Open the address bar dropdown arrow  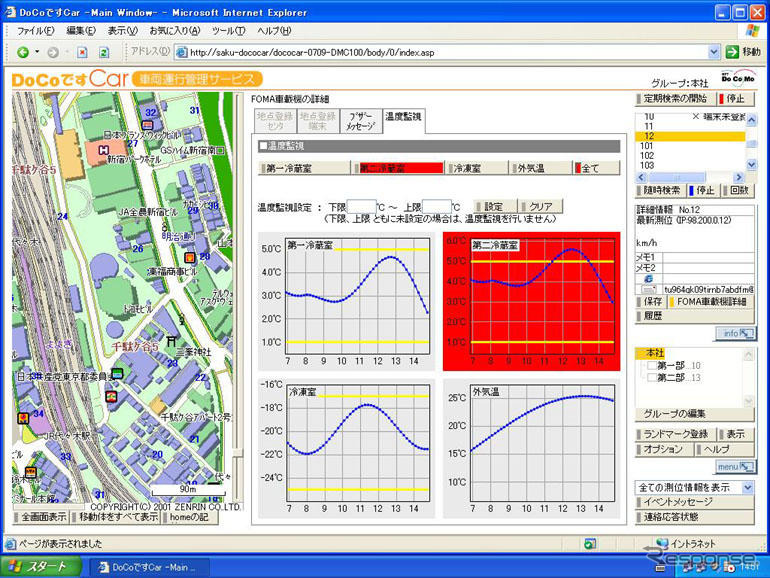click(714, 52)
